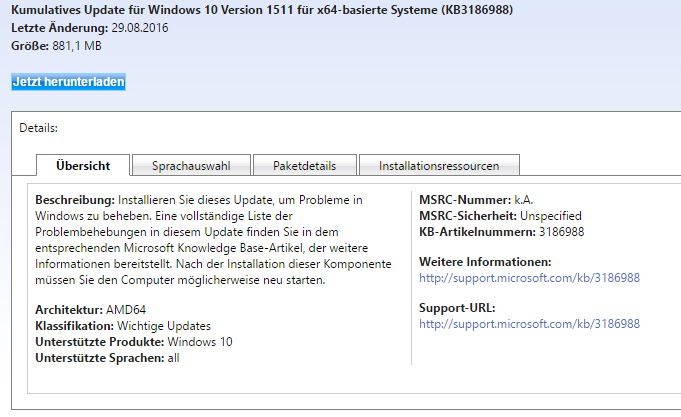Click the Details: label
This screenshot has width=681, height=417.
[38, 128]
